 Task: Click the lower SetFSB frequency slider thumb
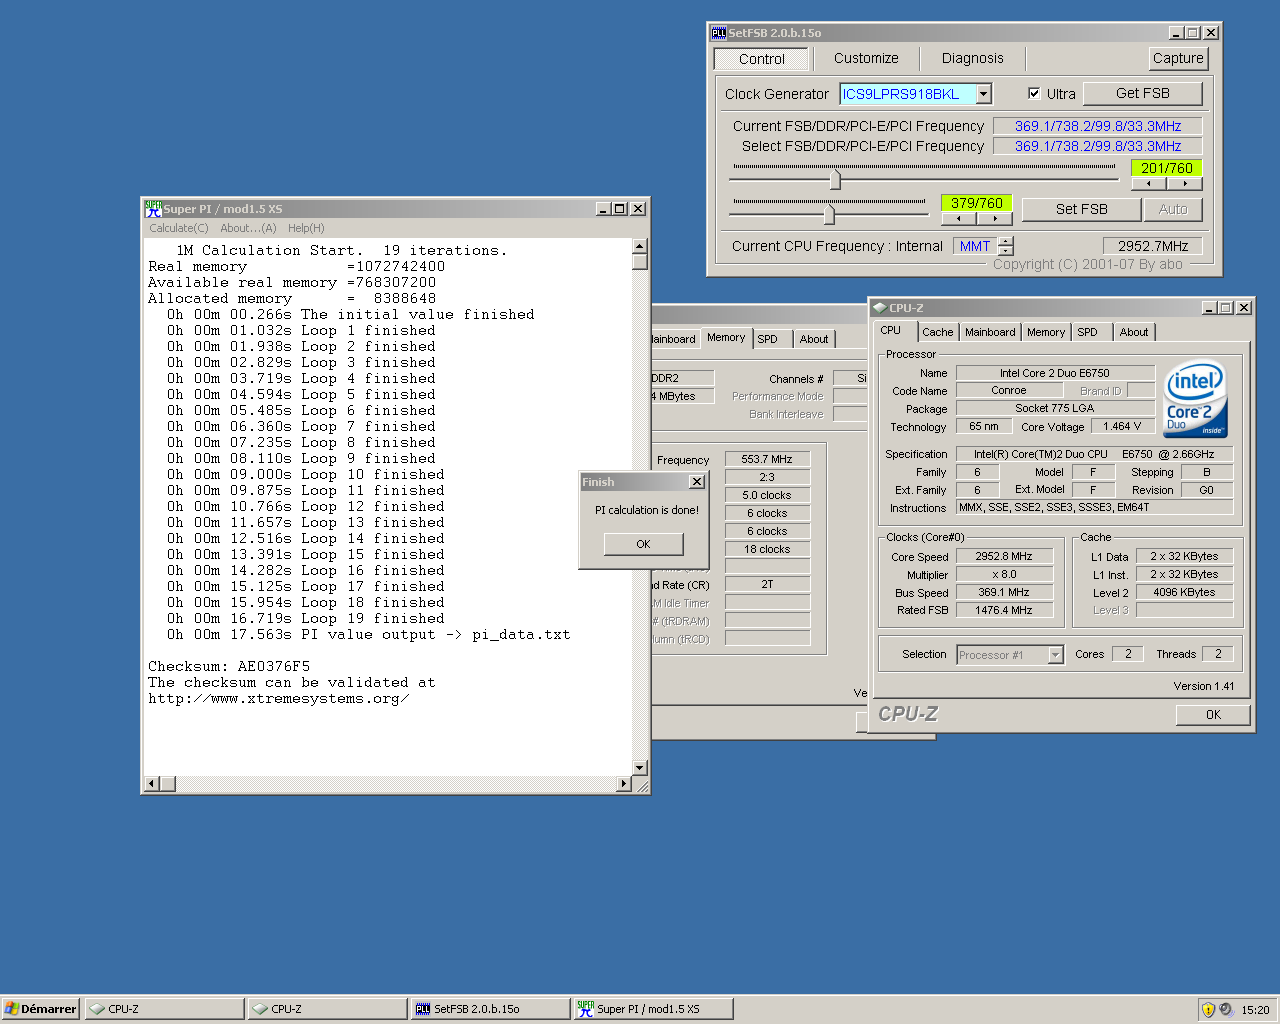(829, 215)
